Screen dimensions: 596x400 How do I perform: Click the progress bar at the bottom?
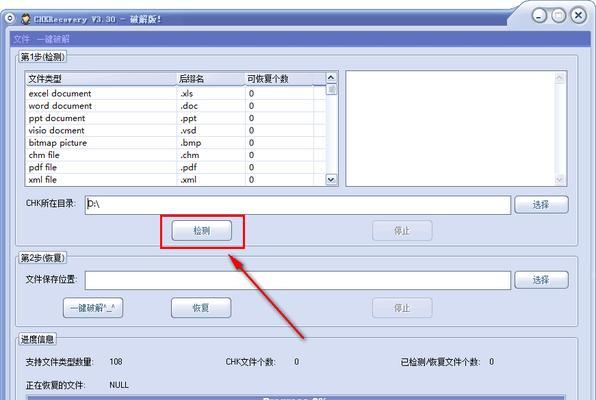(x=296, y=397)
